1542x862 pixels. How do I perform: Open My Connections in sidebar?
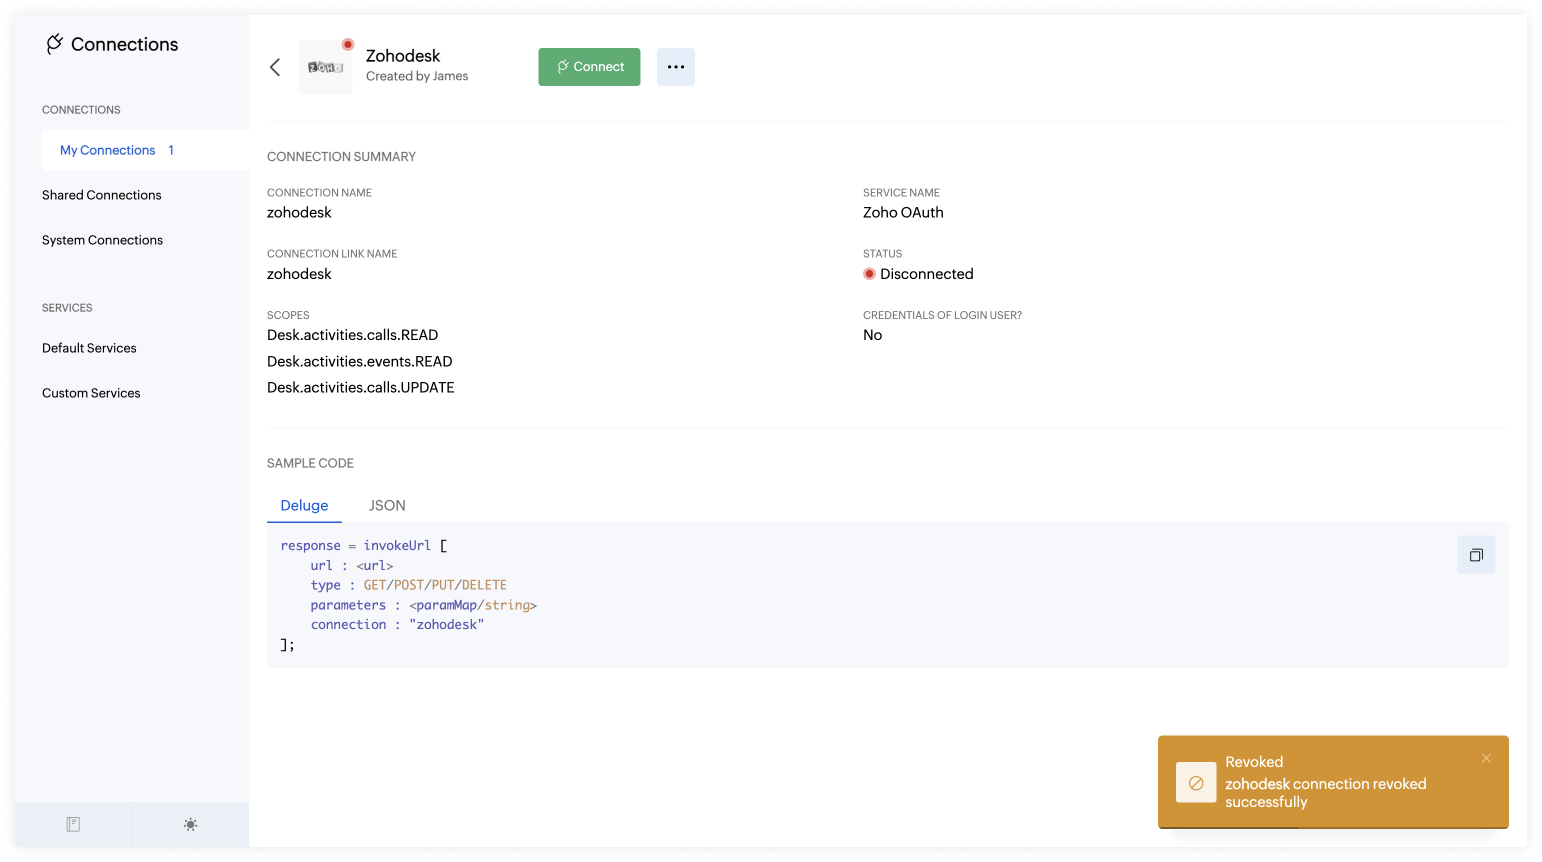(x=145, y=150)
